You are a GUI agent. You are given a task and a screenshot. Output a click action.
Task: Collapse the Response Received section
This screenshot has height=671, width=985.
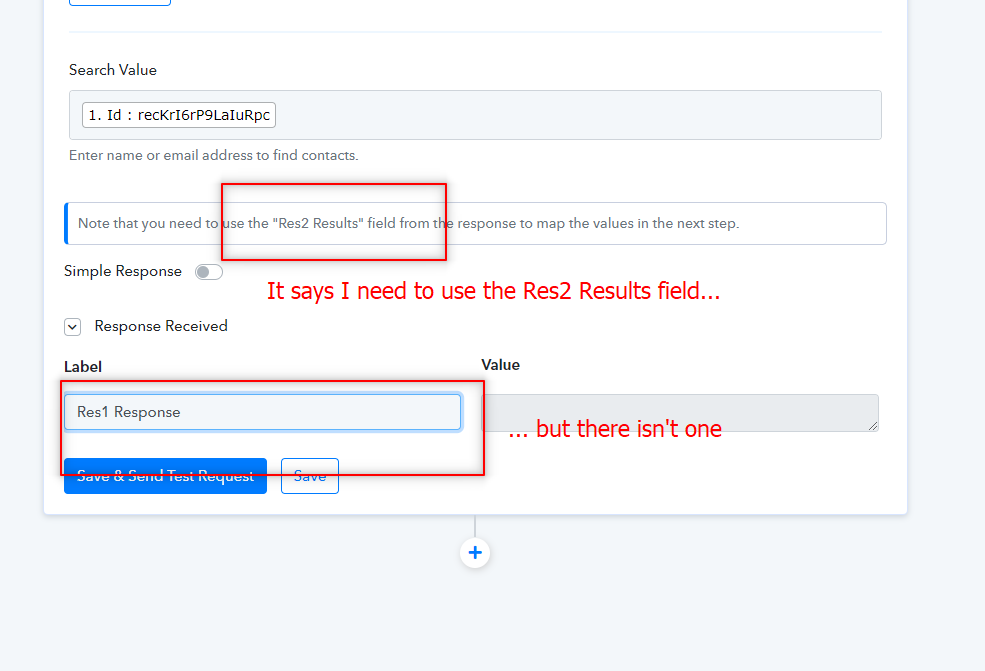click(x=72, y=327)
